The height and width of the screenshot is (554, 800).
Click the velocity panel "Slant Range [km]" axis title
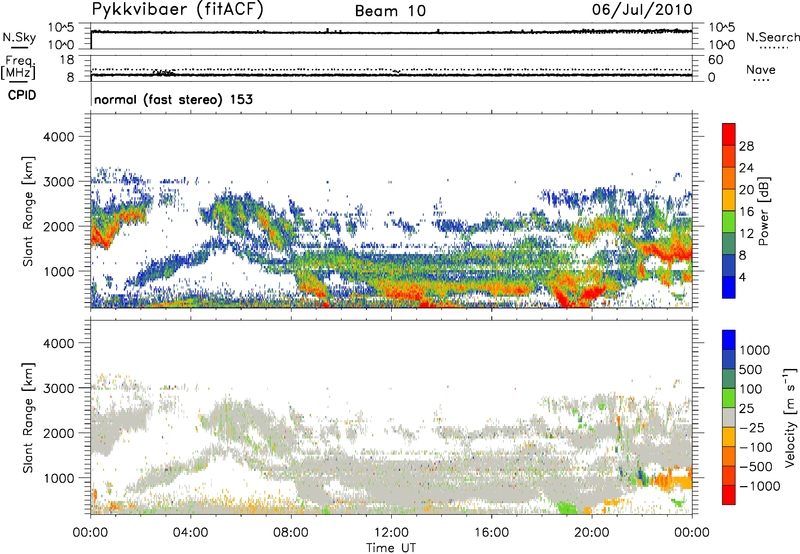click(x=29, y=417)
